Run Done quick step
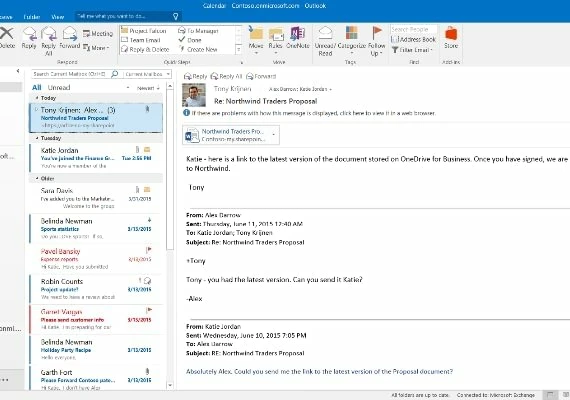This screenshot has width=570, height=400. [190, 40]
